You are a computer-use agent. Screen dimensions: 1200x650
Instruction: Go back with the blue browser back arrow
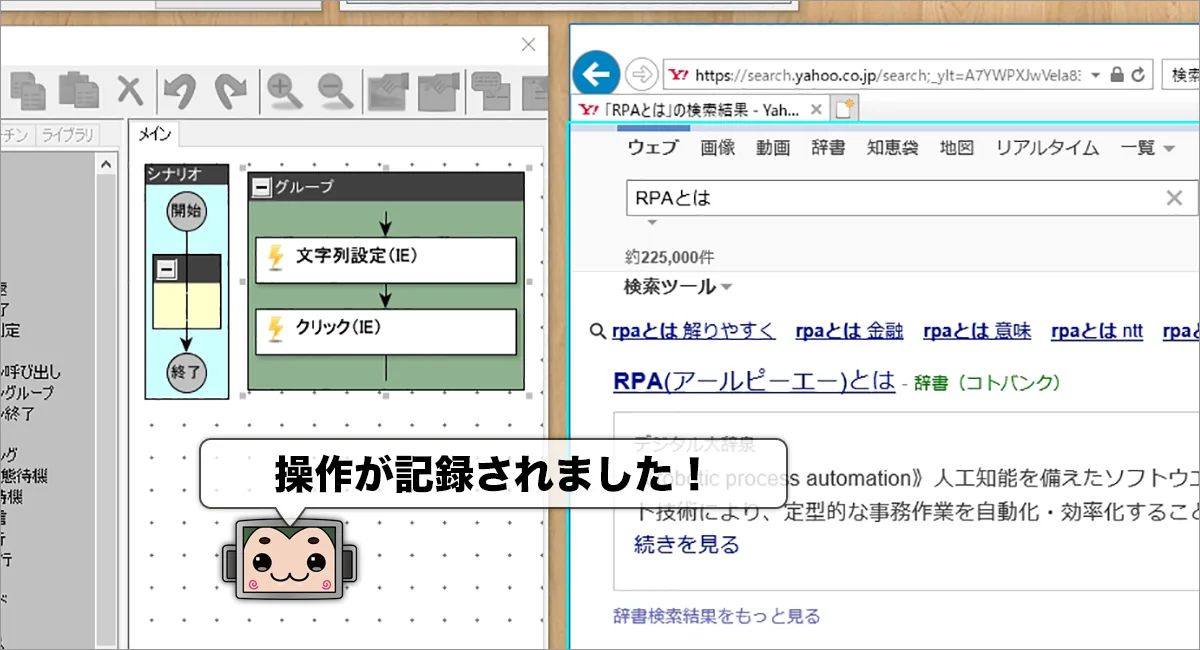coord(596,74)
